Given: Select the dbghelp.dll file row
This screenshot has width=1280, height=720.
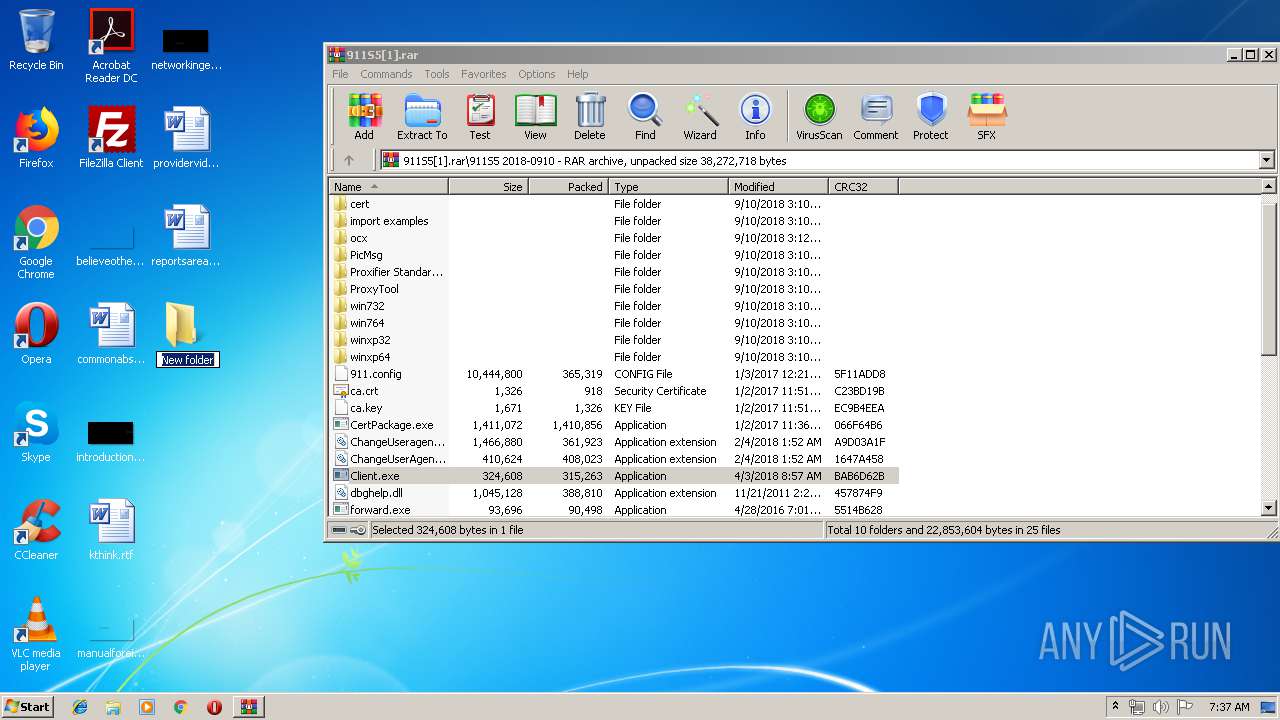Looking at the screenshot, I should pyautogui.click(x=613, y=493).
